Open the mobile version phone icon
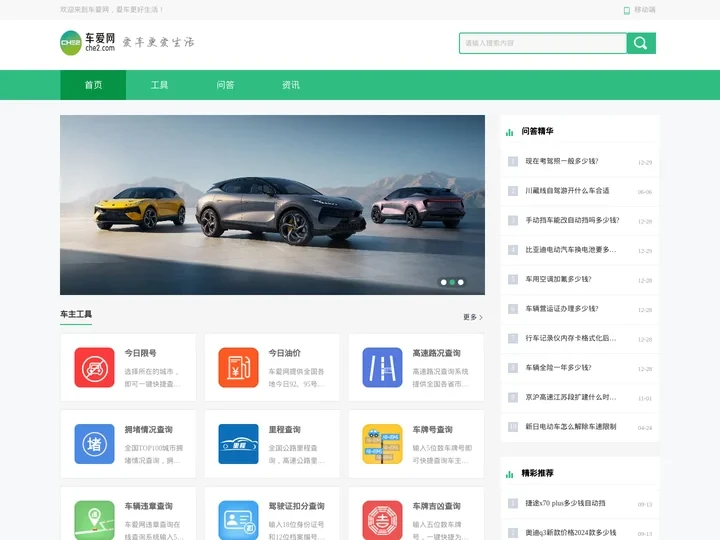Viewport: 720px width, 540px height. click(x=626, y=10)
